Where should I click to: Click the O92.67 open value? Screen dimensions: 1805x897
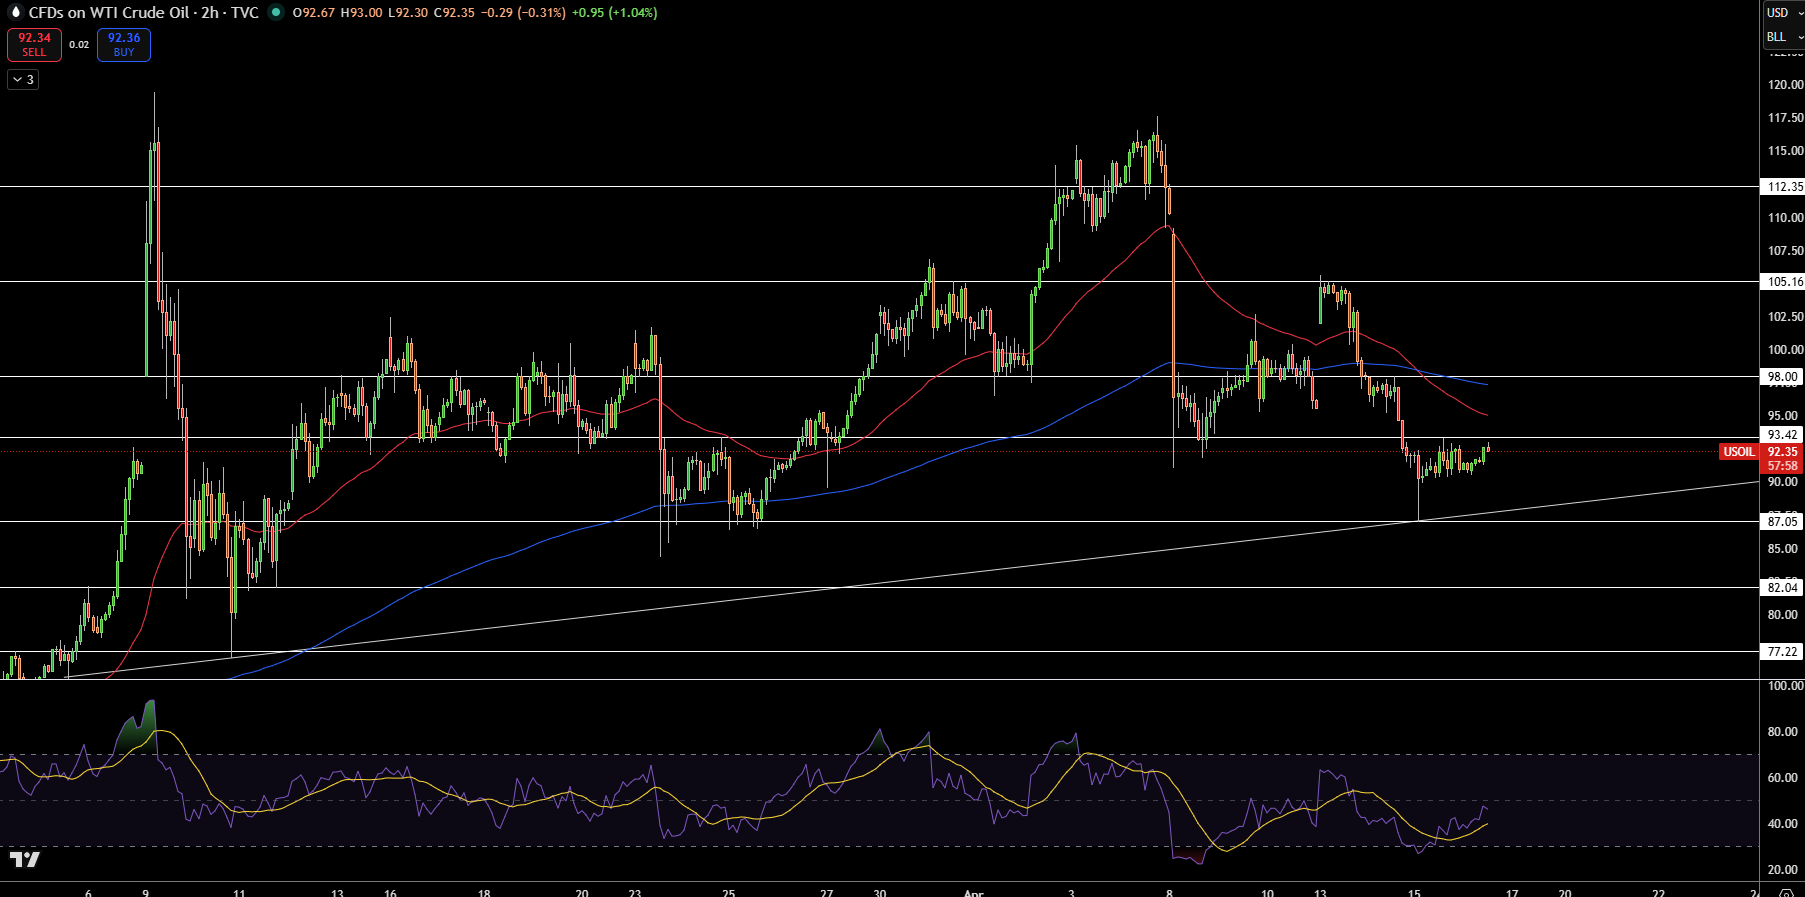click(314, 13)
